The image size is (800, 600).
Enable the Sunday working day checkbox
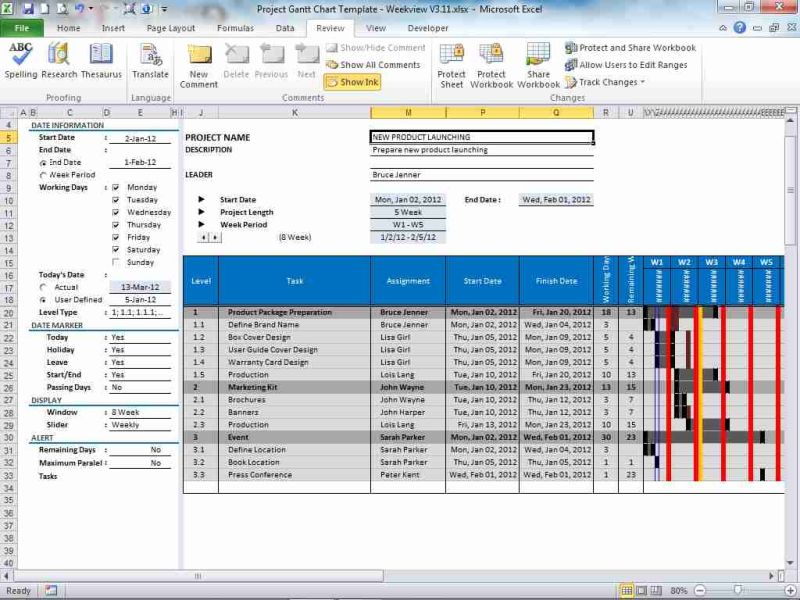(x=117, y=262)
